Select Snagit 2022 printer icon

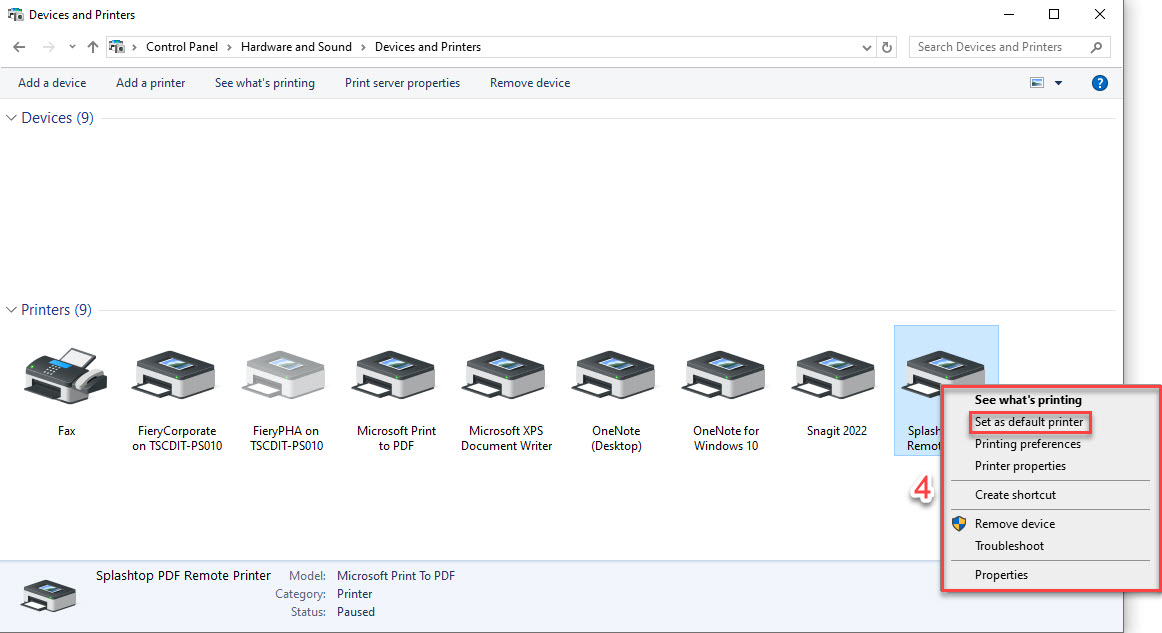835,377
